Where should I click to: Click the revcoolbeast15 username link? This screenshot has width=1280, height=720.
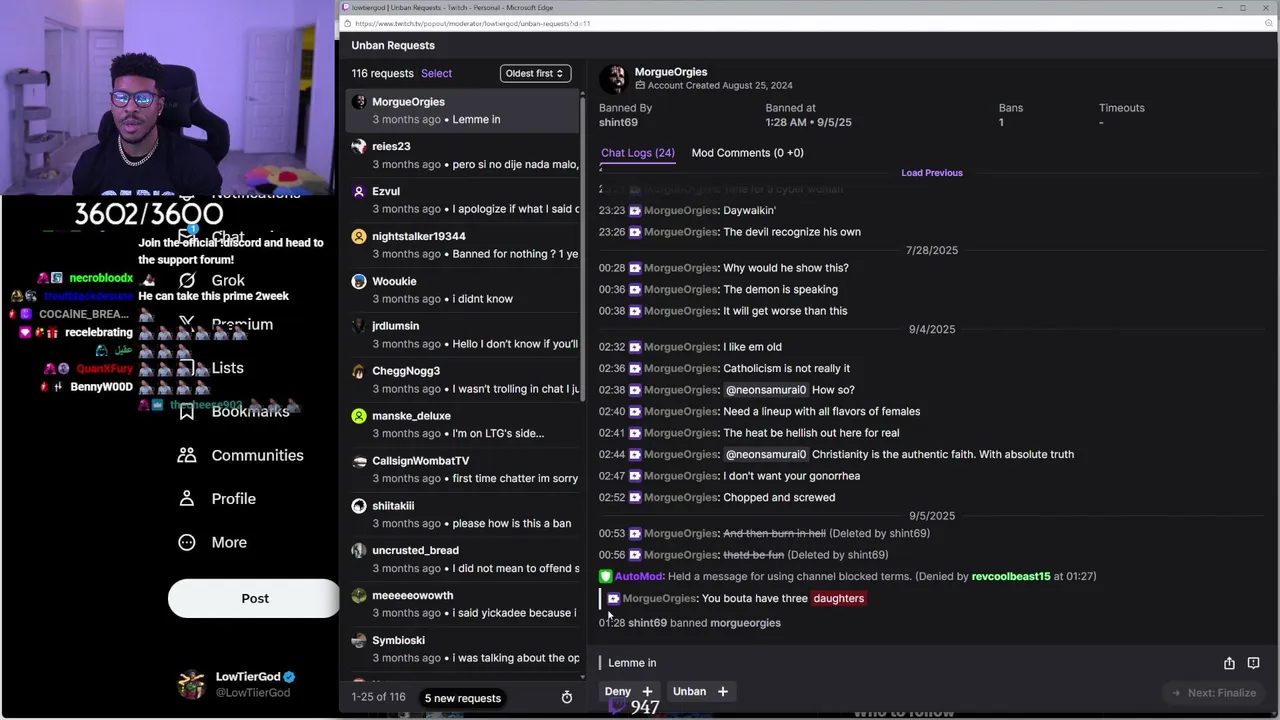coord(1011,576)
